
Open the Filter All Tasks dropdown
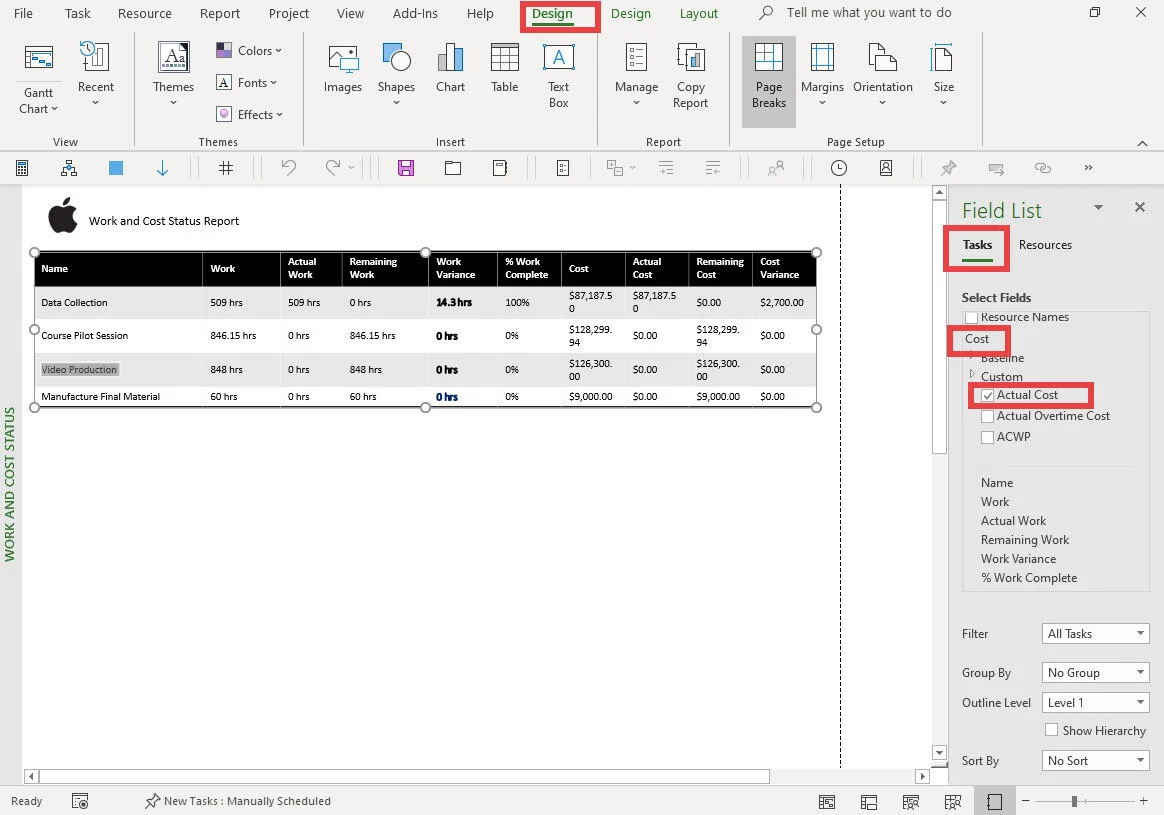(x=1096, y=633)
